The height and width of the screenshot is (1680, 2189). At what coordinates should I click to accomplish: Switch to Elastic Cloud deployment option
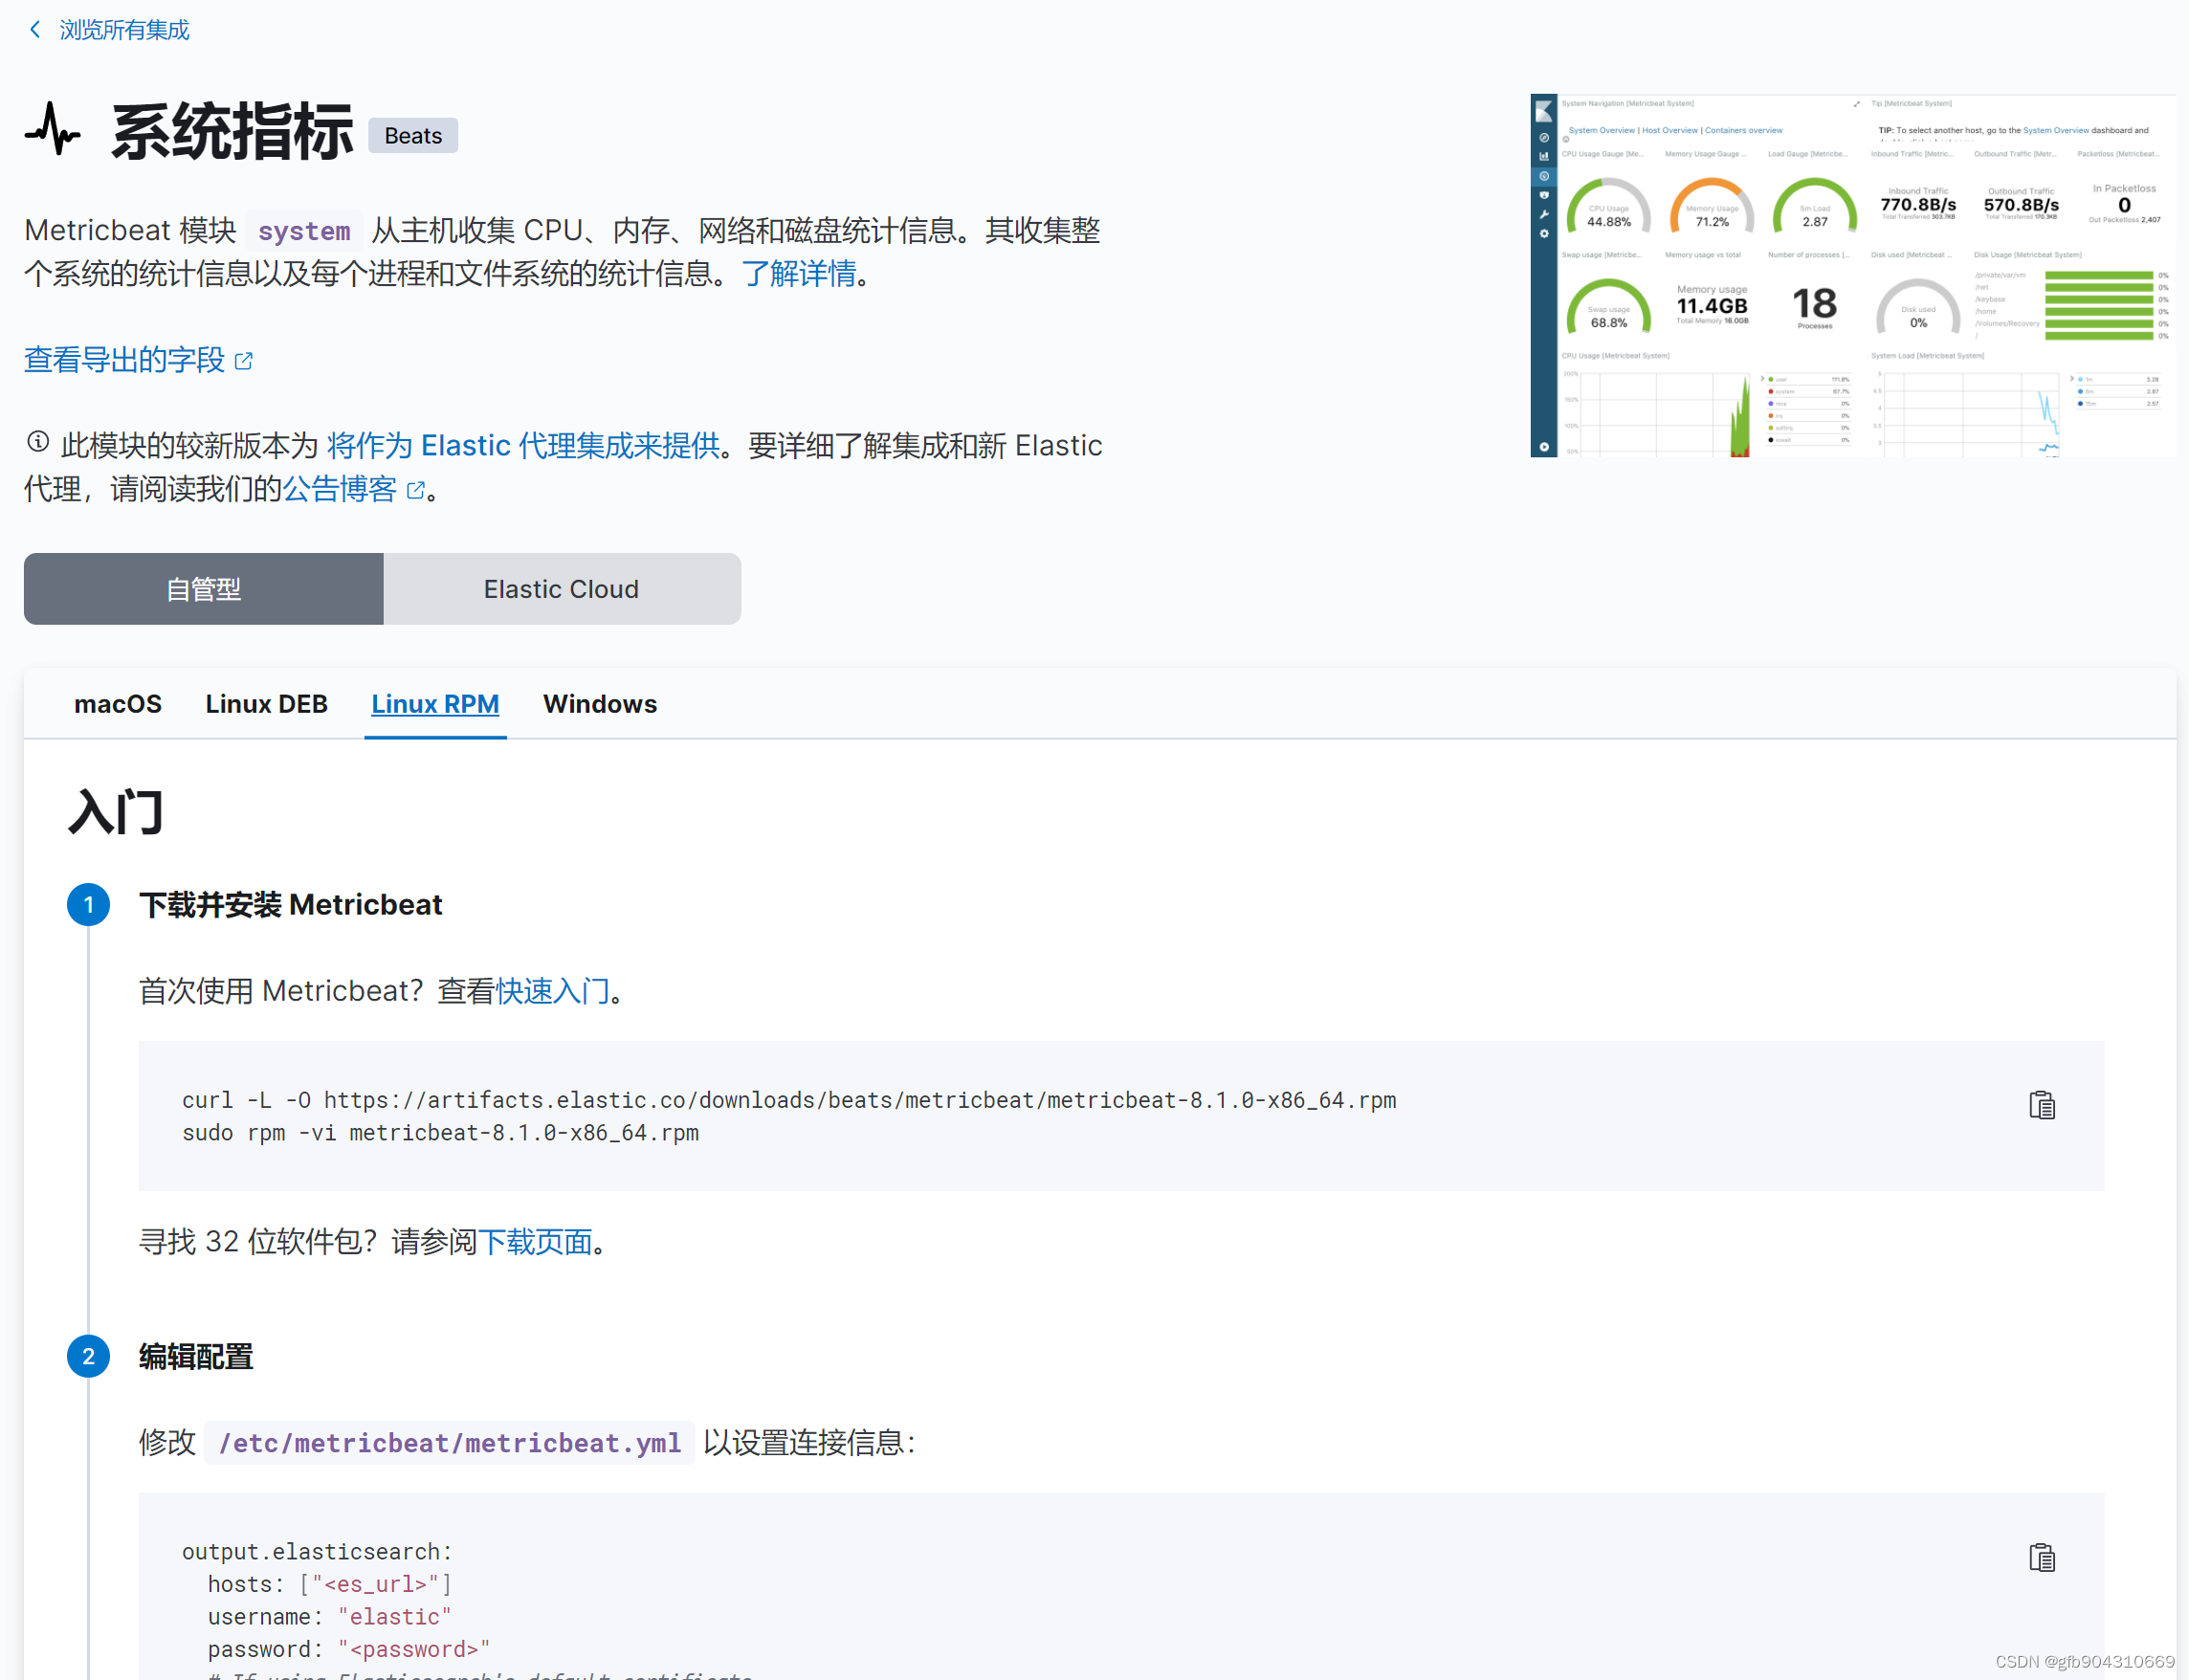[x=561, y=589]
